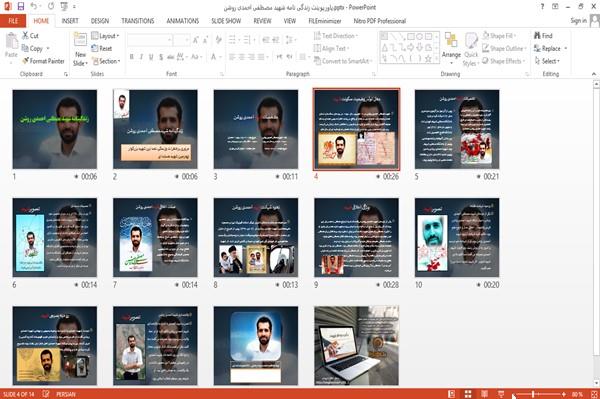The width and height of the screenshot is (600, 399).
Task: Open the font name combo box
Action: point(149,39)
